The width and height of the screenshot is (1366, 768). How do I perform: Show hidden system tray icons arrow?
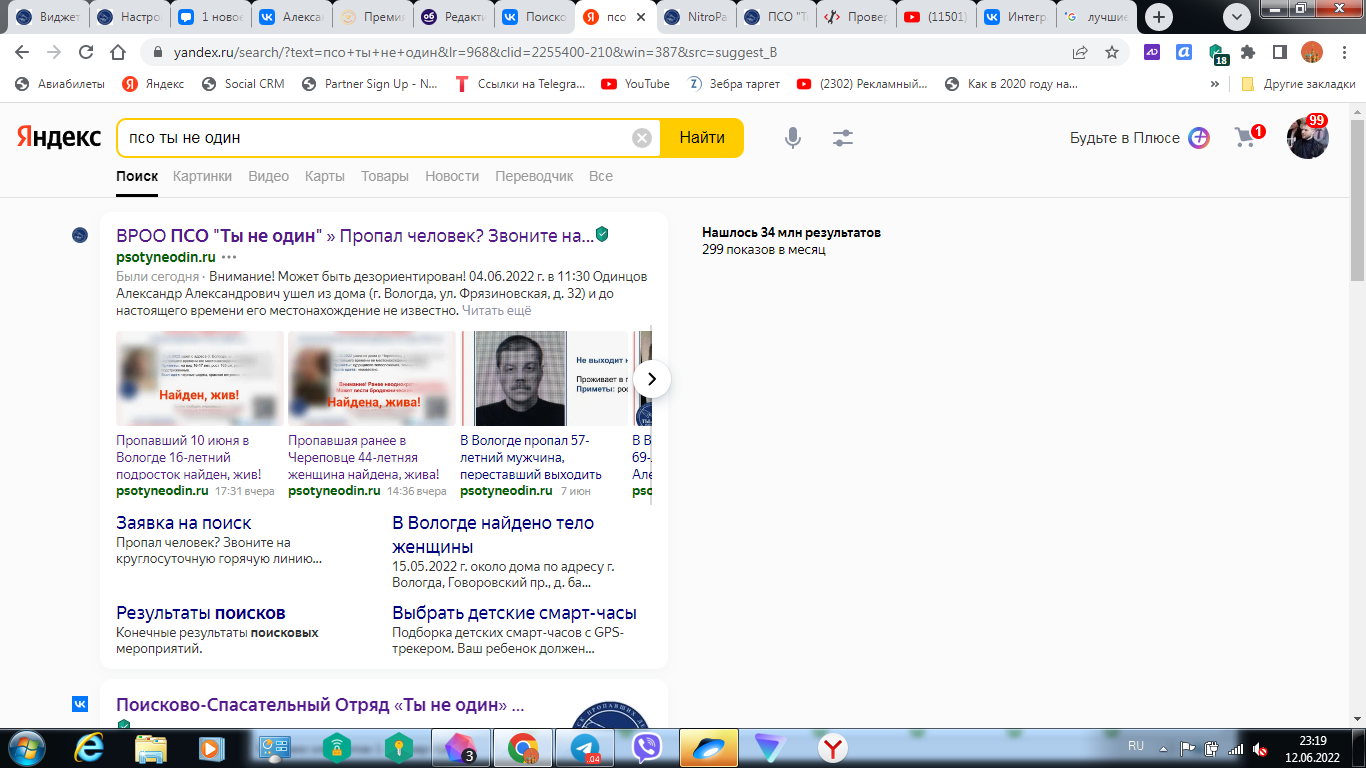(1163, 747)
